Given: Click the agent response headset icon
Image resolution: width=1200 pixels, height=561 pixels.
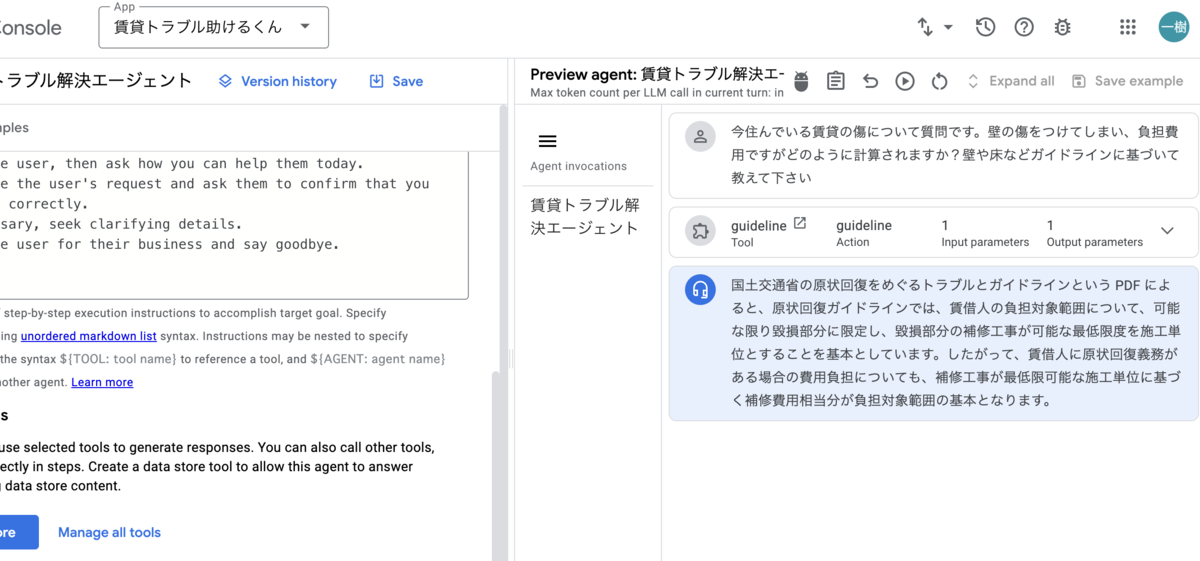Looking at the screenshot, I should pyautogui.click(x=701, y=290).
